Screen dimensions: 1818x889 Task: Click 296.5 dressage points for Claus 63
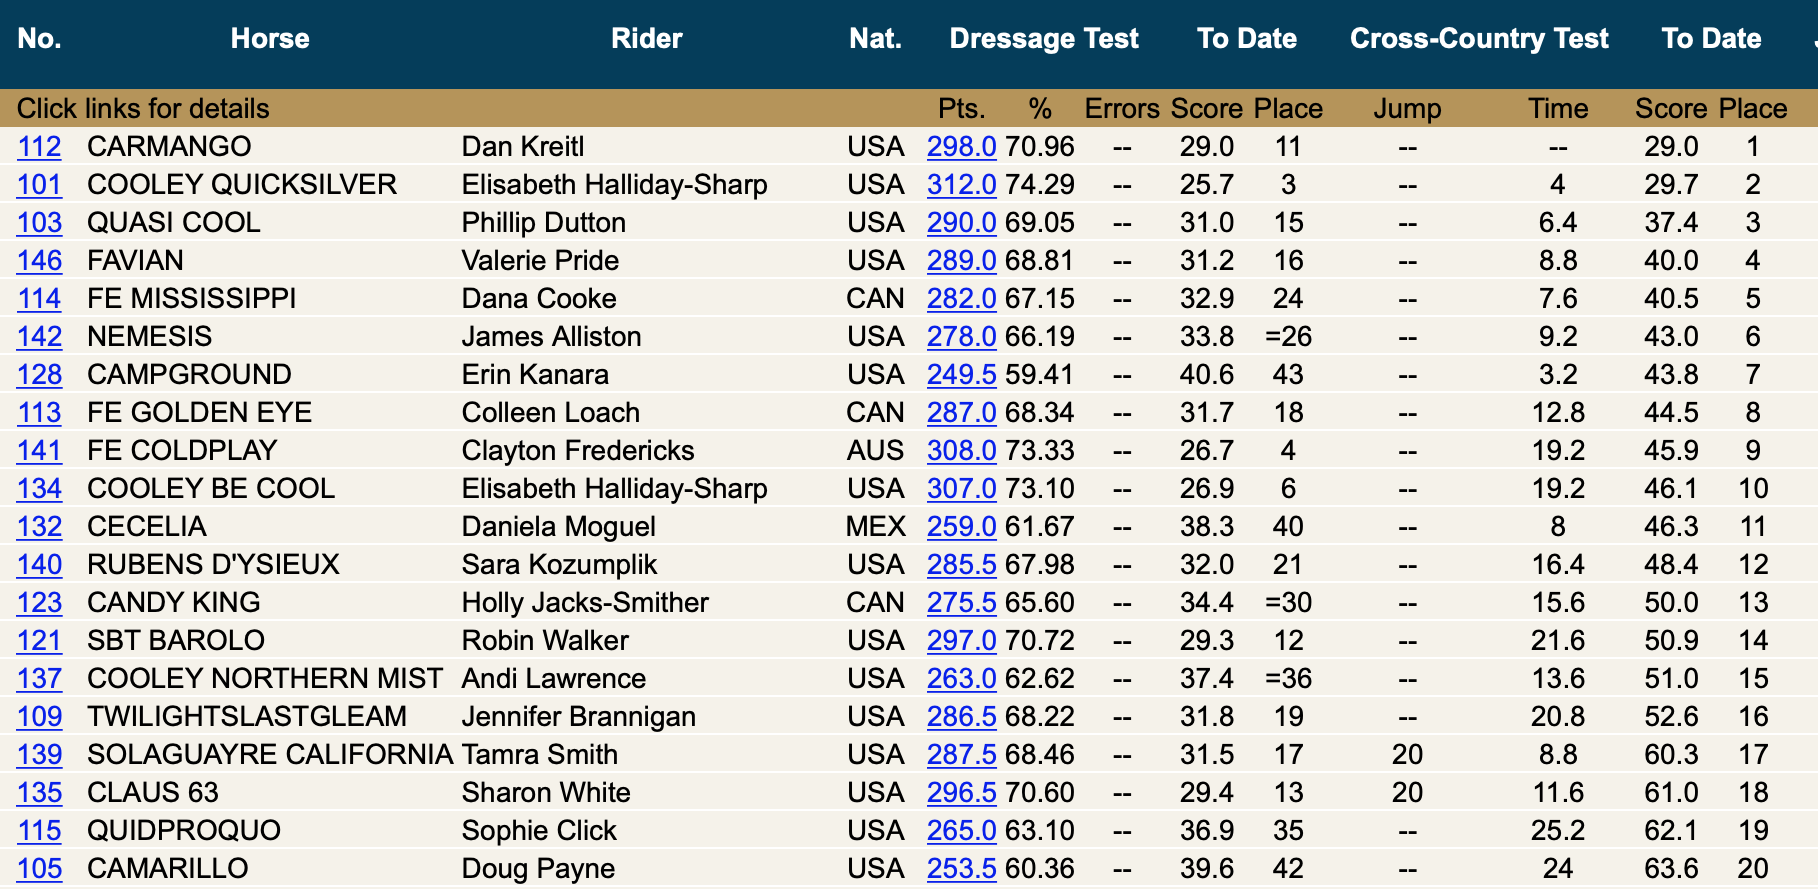pos(961,793)
